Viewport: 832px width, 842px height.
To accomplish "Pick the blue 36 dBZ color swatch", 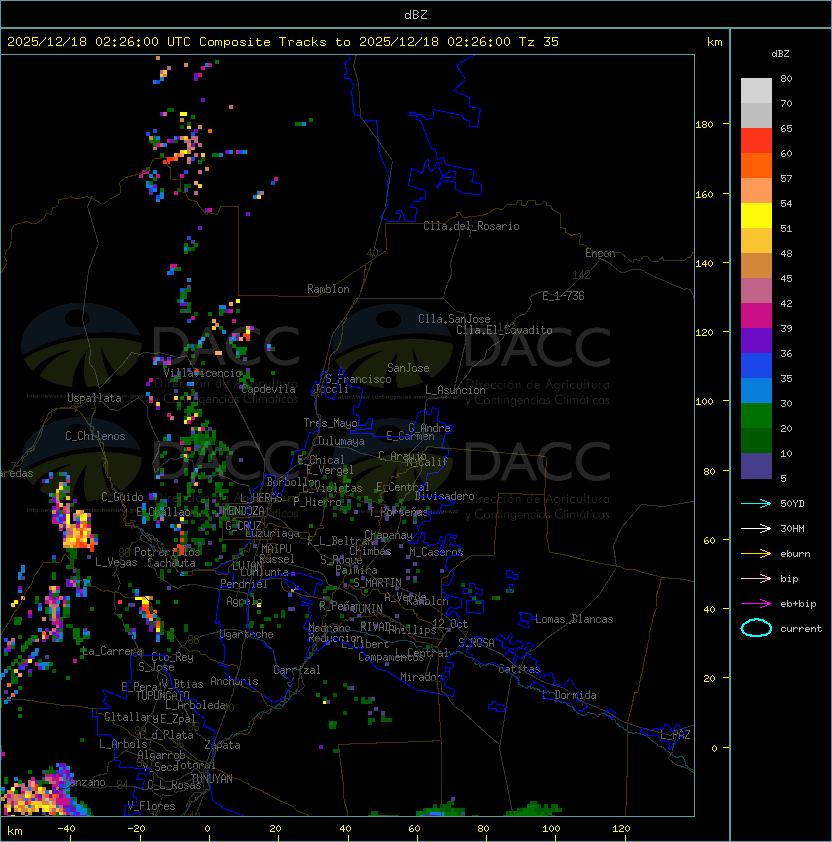I will click(756, 366).
